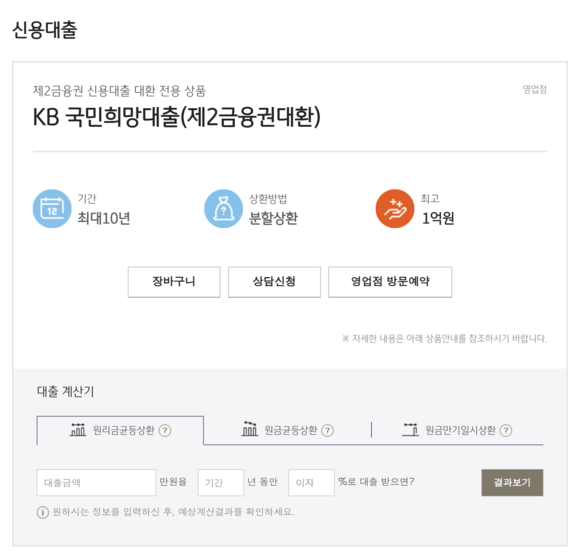Focus the 기간 years input field

(221, 482)
